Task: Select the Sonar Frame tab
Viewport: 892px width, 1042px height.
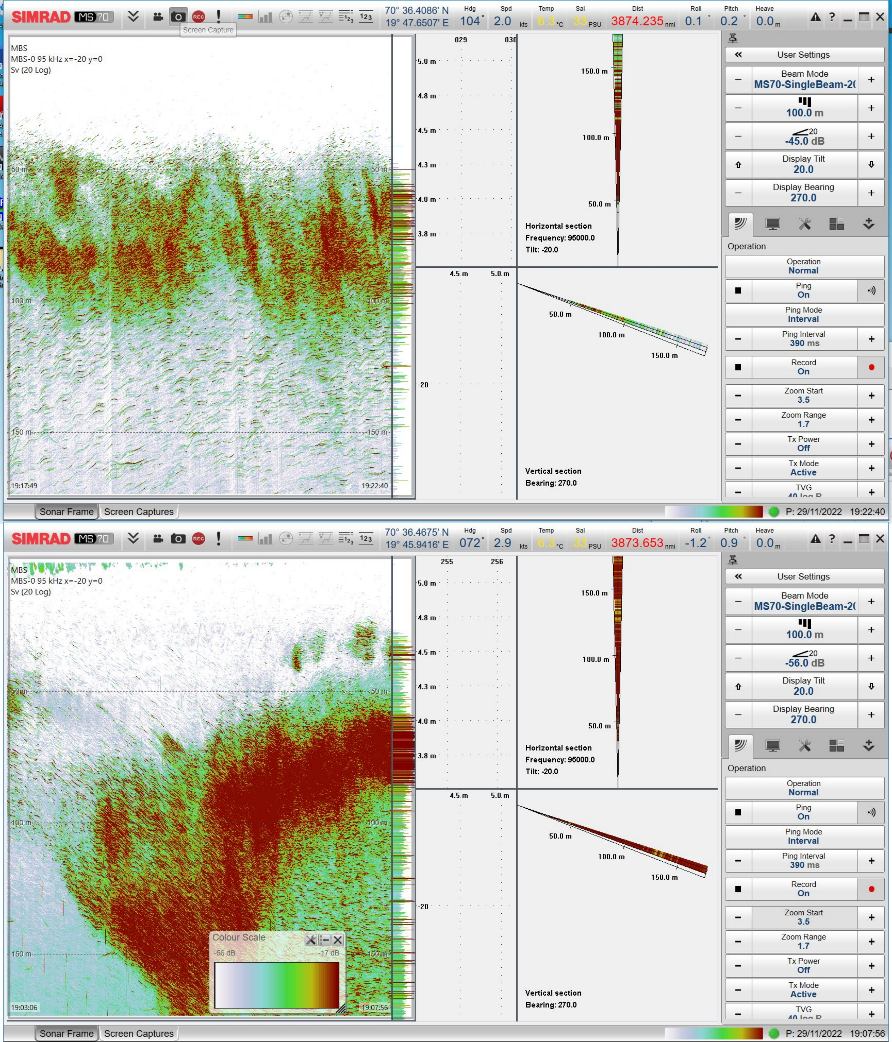Action: [x=66, y=511]
